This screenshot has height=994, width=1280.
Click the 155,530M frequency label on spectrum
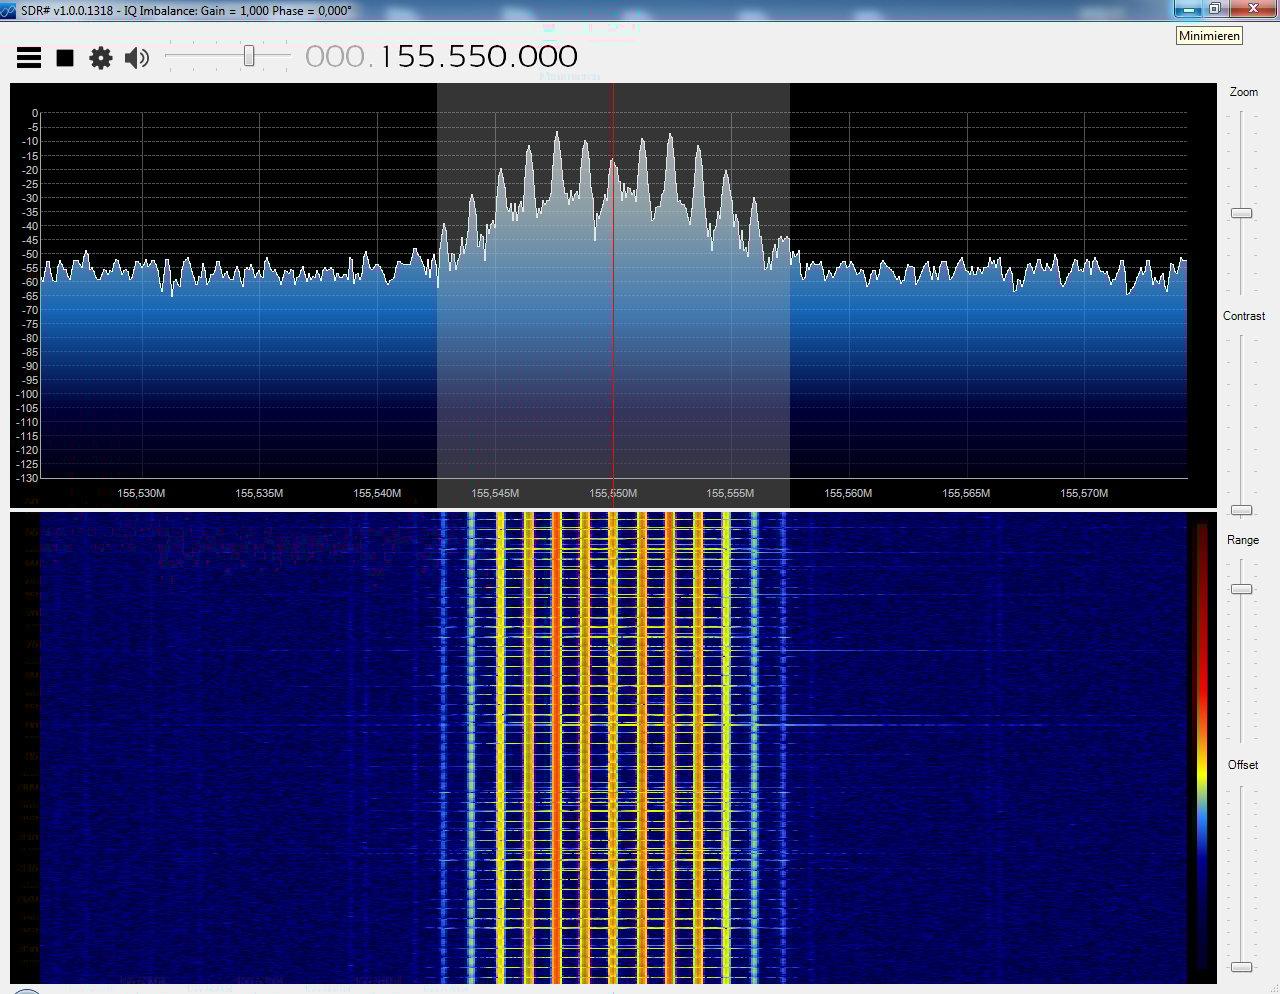click(141, 493)
